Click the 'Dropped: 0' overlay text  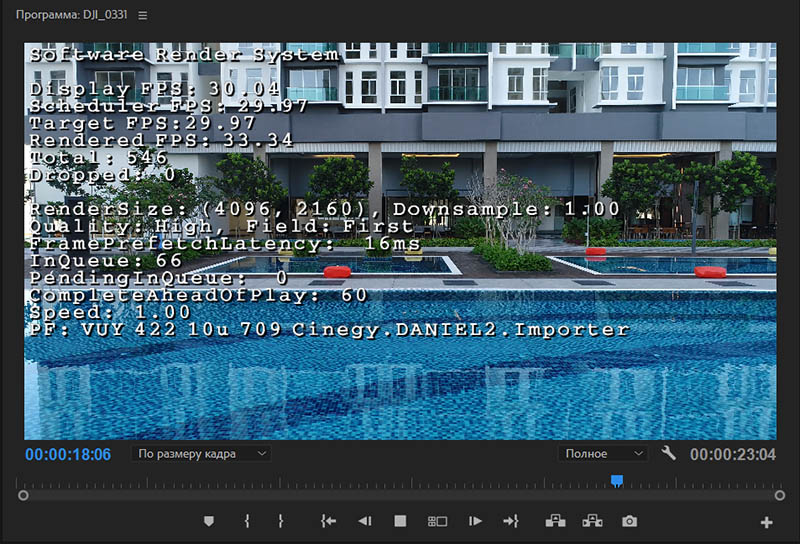103,175
